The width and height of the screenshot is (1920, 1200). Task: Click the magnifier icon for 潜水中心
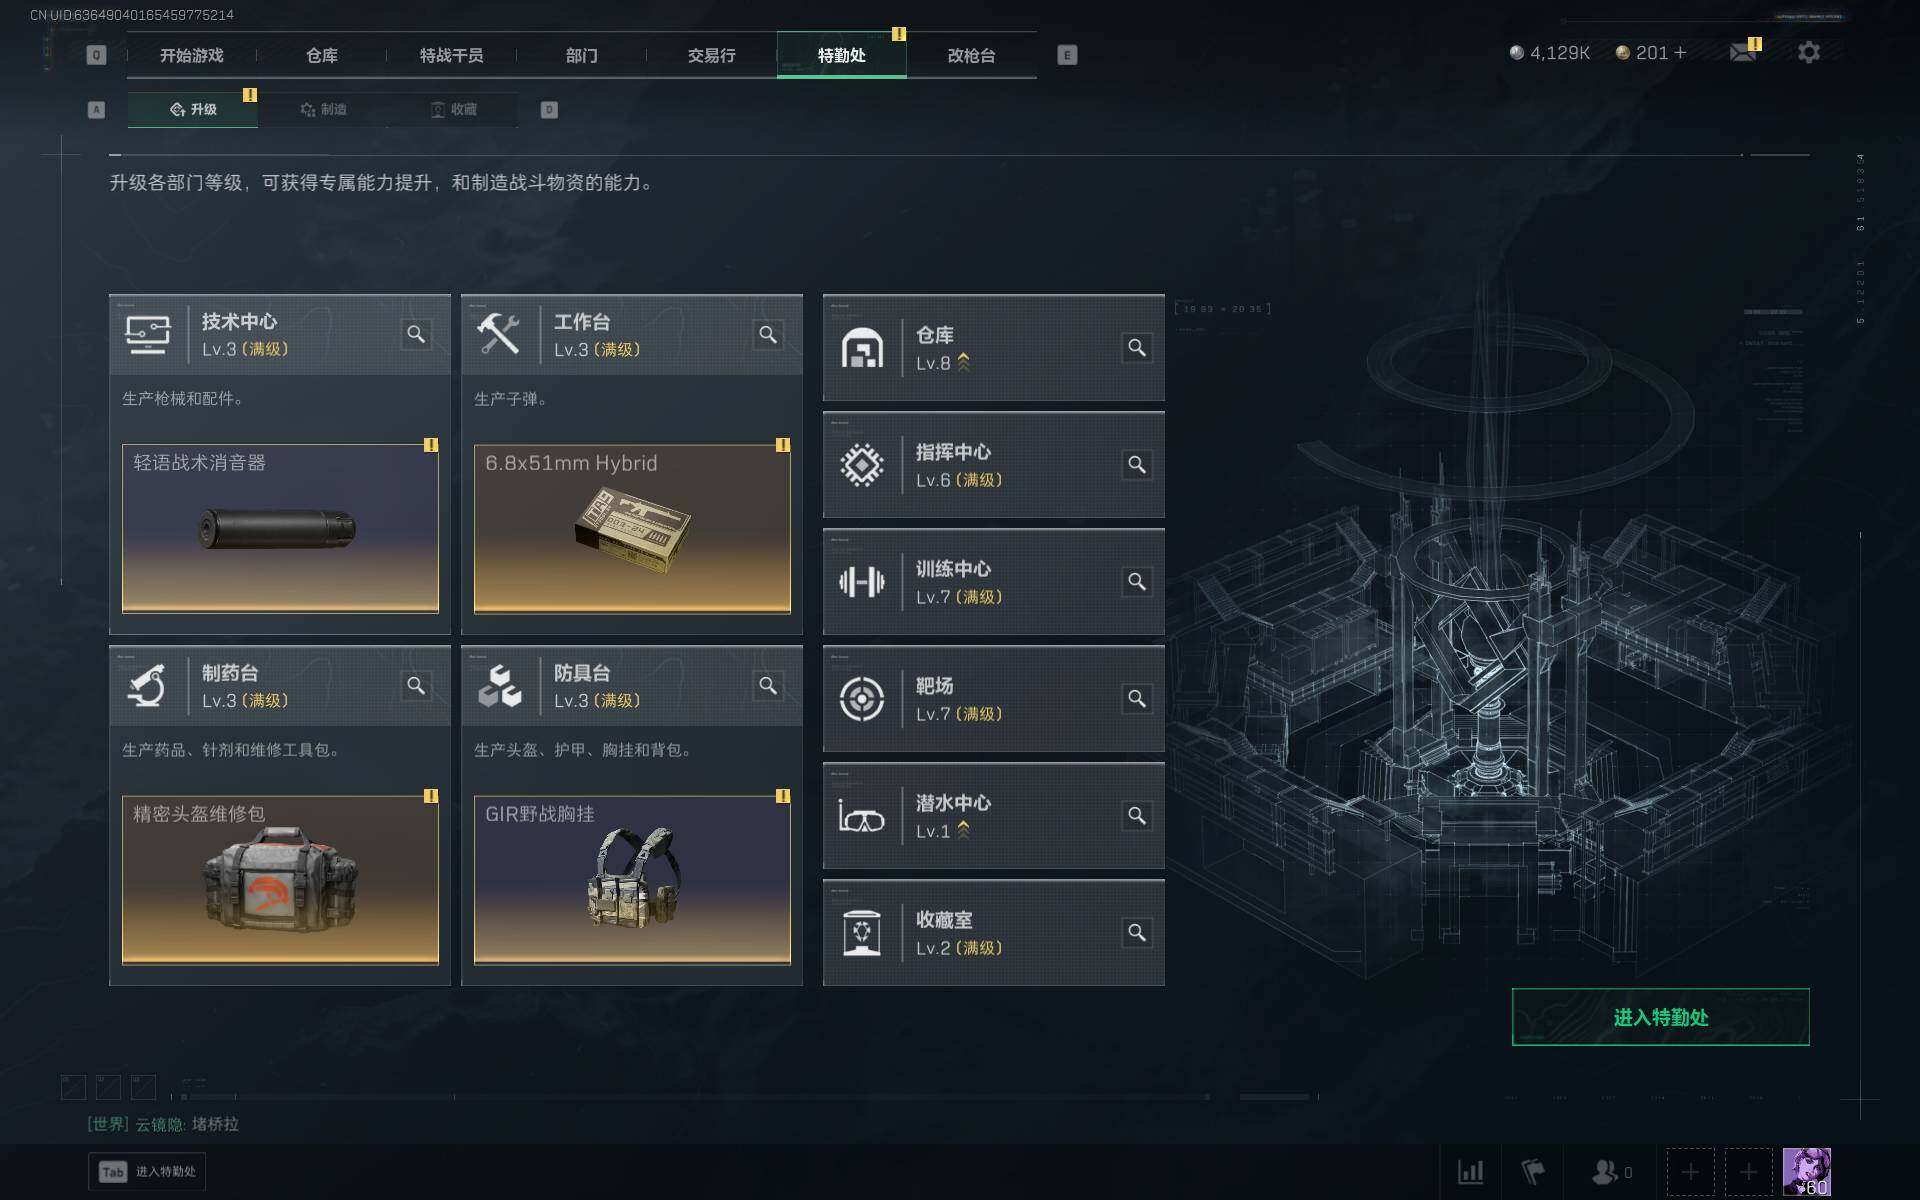click(x=1137, y=815)
